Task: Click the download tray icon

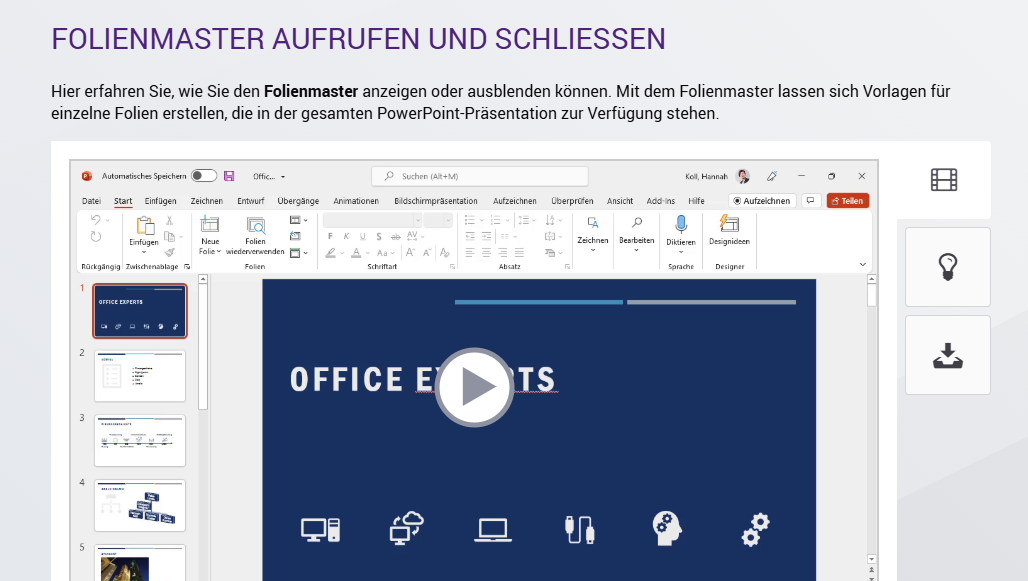Action: click(x=947, y=355)
